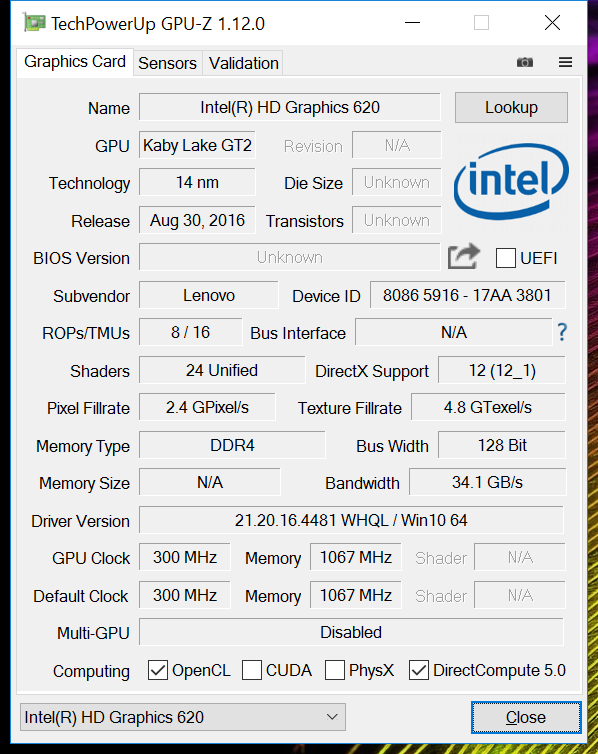Image resolution: width=598 pixels, height=754 pixels.
Task: Click the Driver Version field 21.20.16.4481 WHQL
Action: 351,520
